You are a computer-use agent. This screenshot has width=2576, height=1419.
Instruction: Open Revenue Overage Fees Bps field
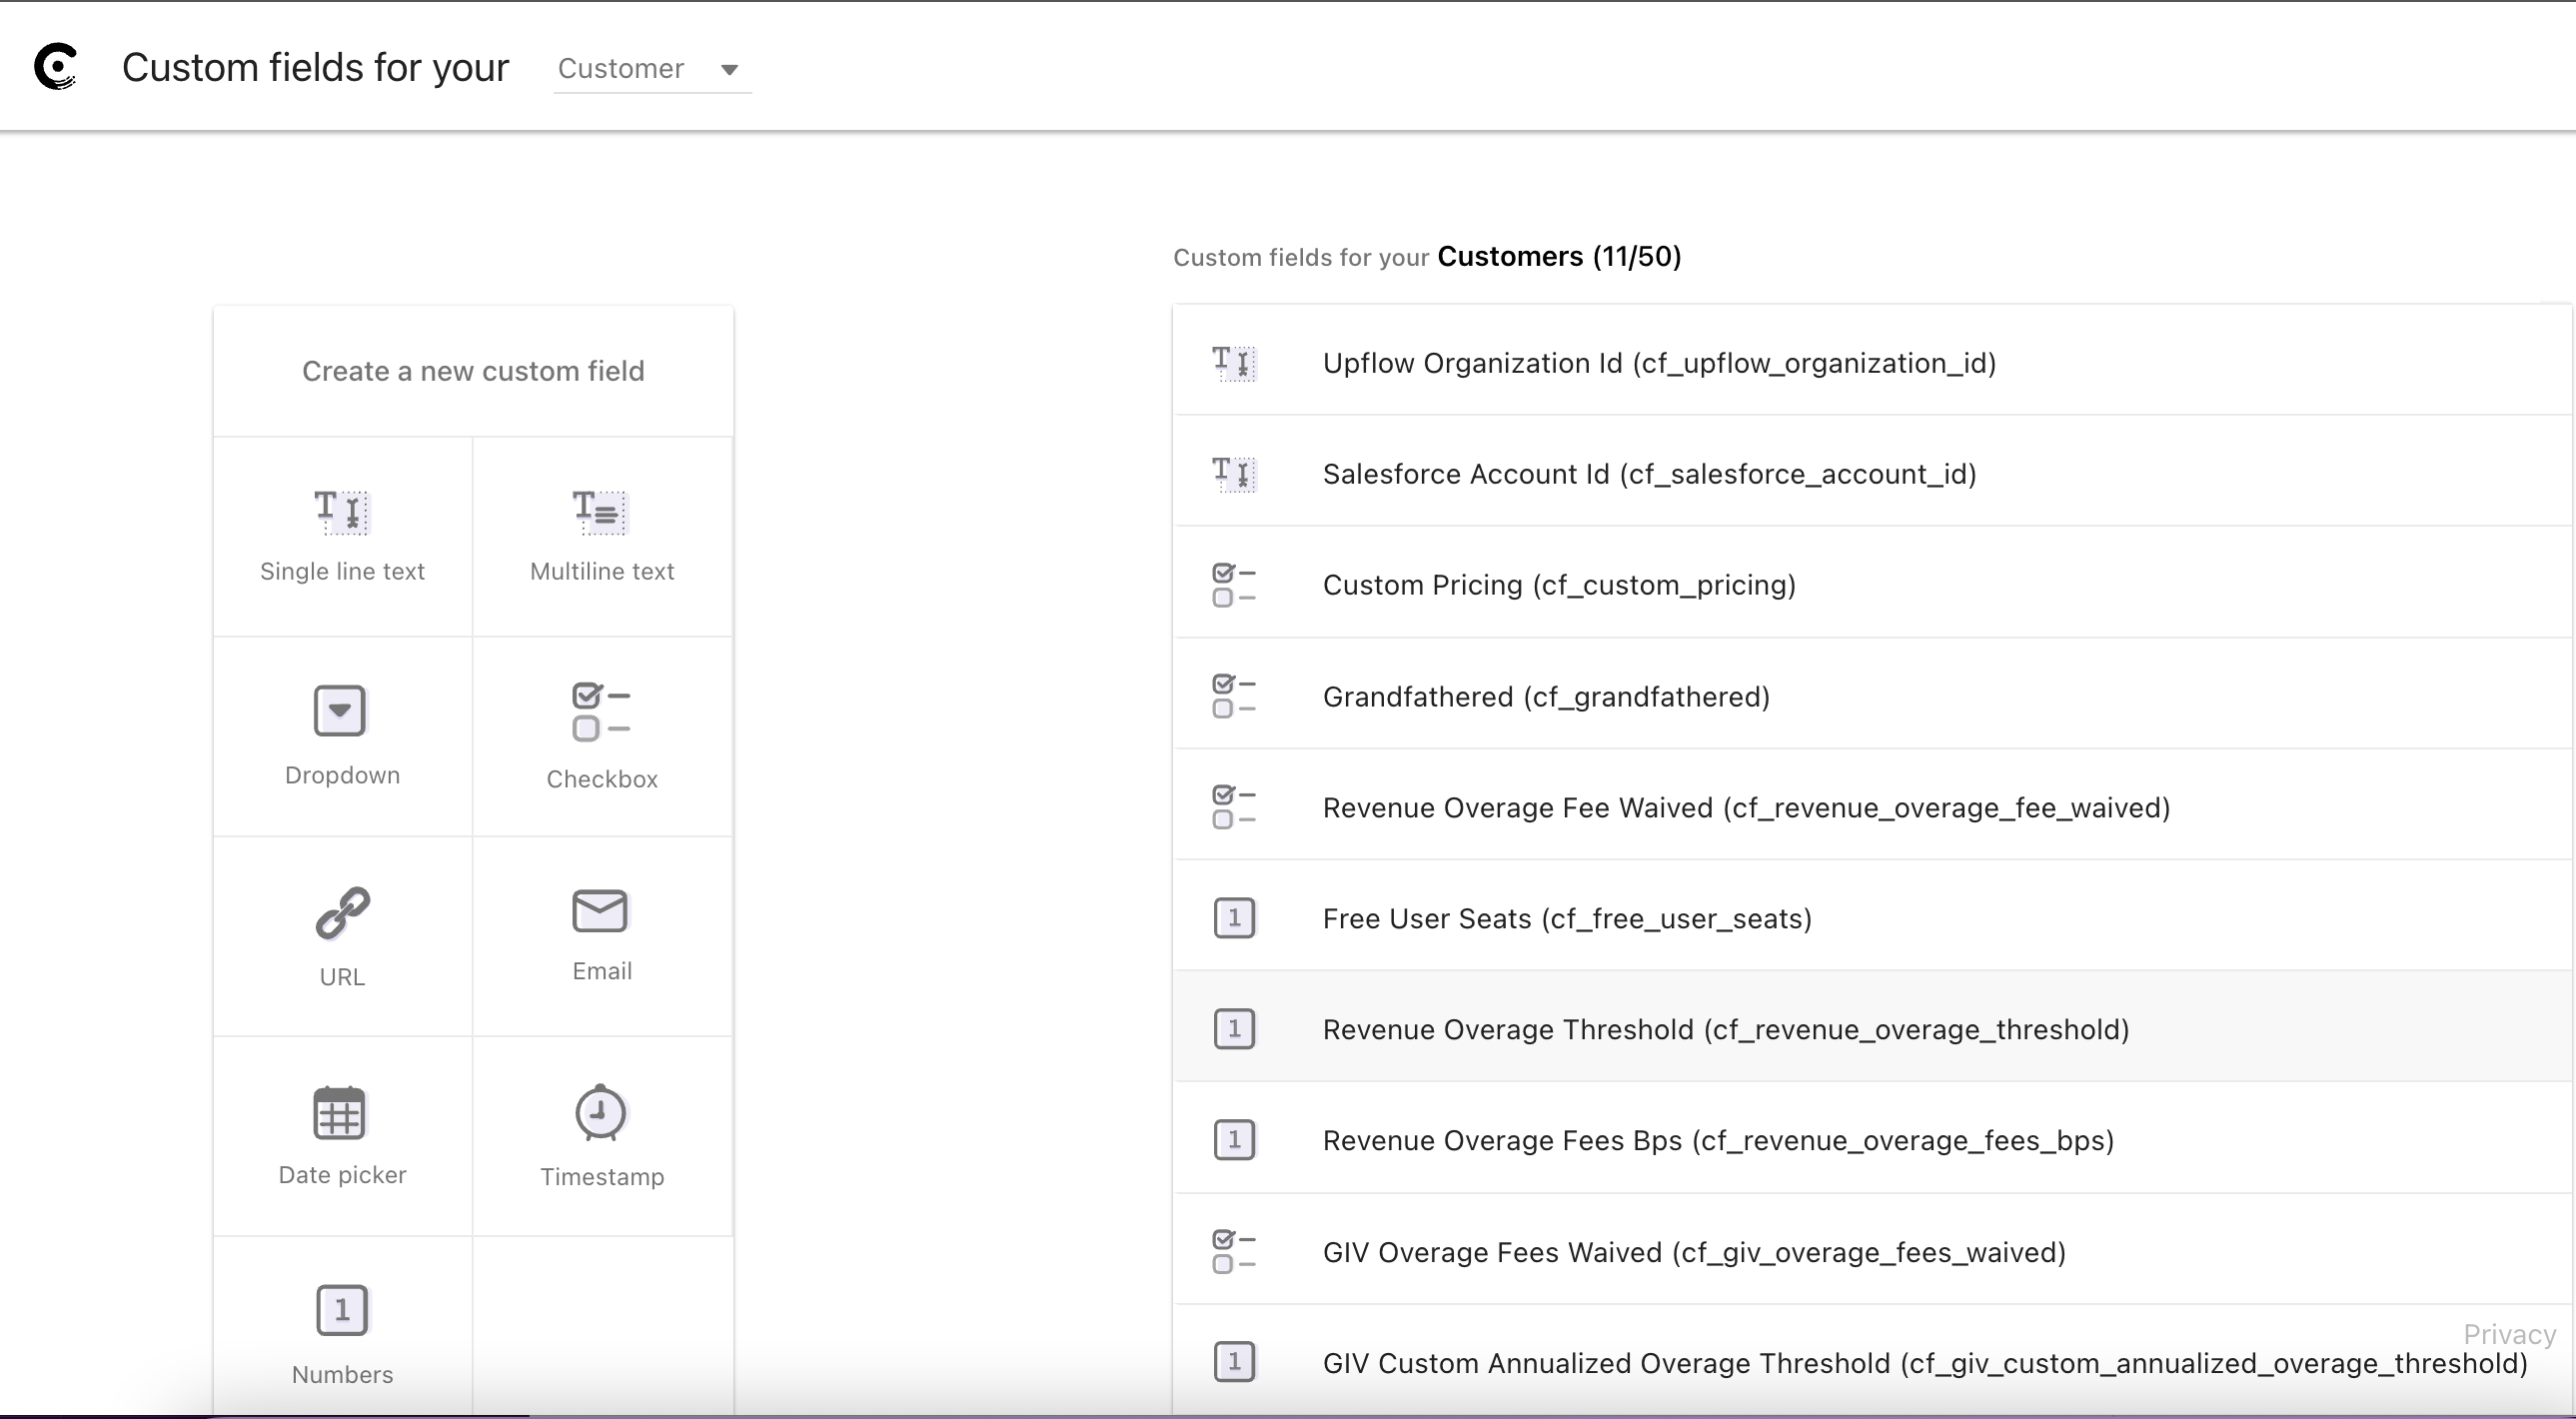[x=1872, y=1138]
